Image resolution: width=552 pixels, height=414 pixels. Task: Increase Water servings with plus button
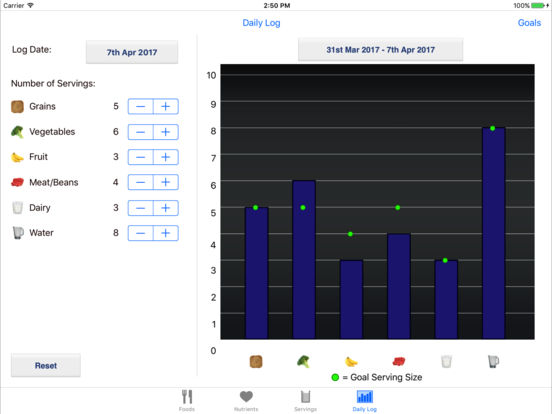pyautogui.click(x=166, y=233)
